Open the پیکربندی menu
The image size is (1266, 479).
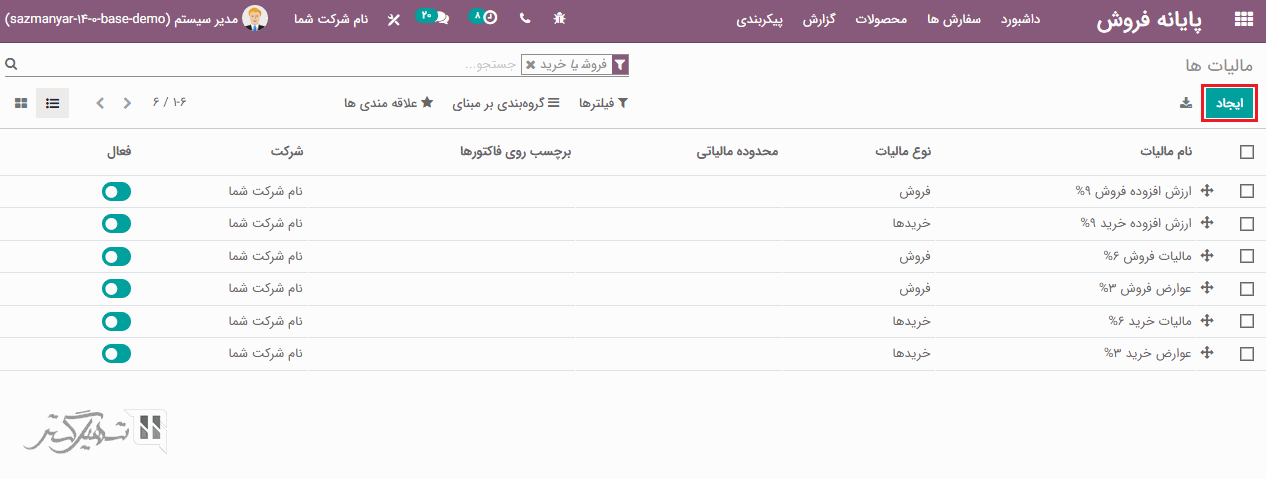pyautogui.click(x=760, y=19)
